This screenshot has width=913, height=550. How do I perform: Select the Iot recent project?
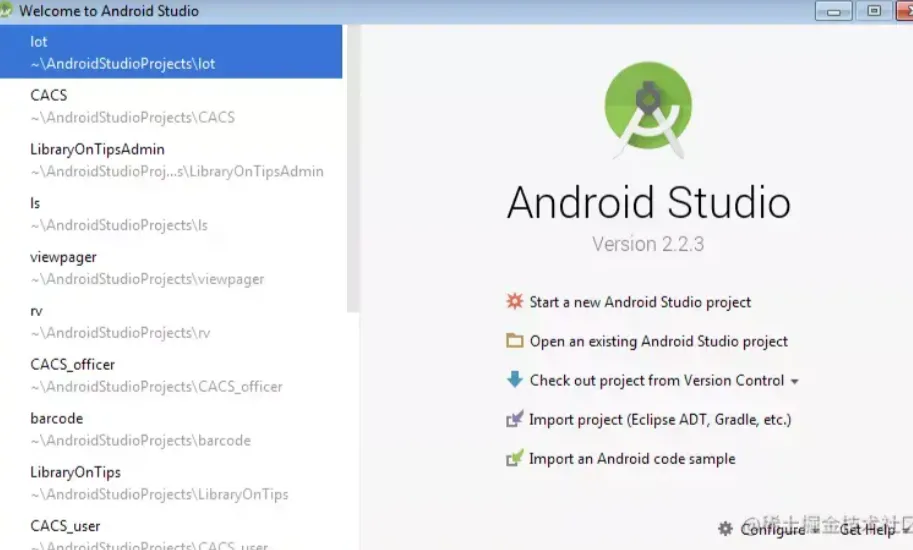pyautogui.click(x=171, y=52)
